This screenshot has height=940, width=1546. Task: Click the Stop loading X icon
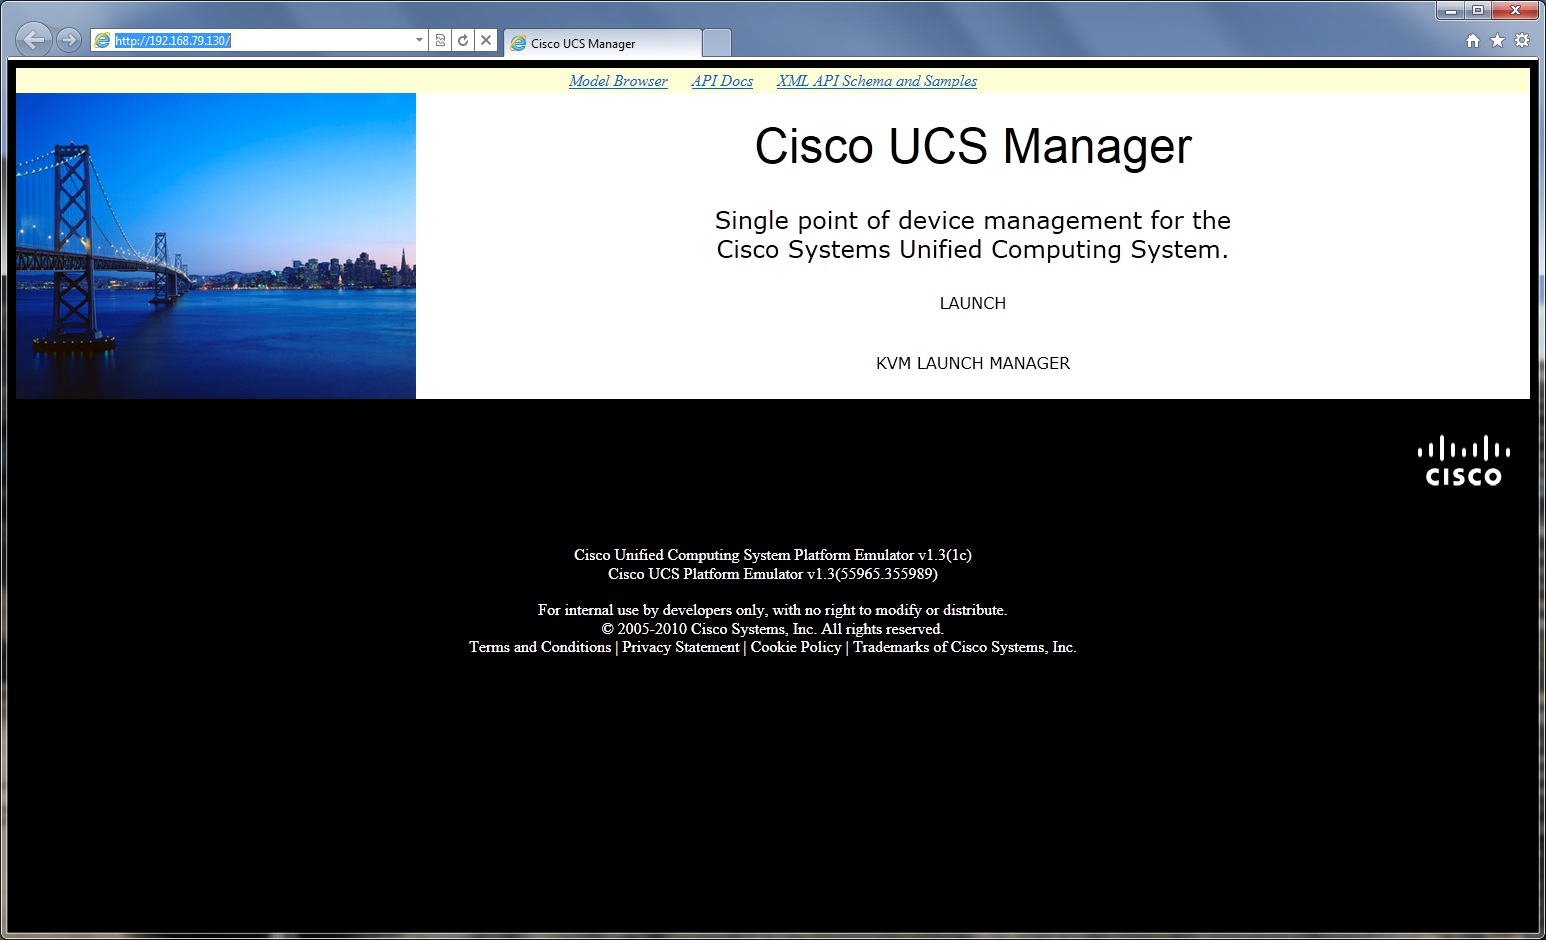486,40
